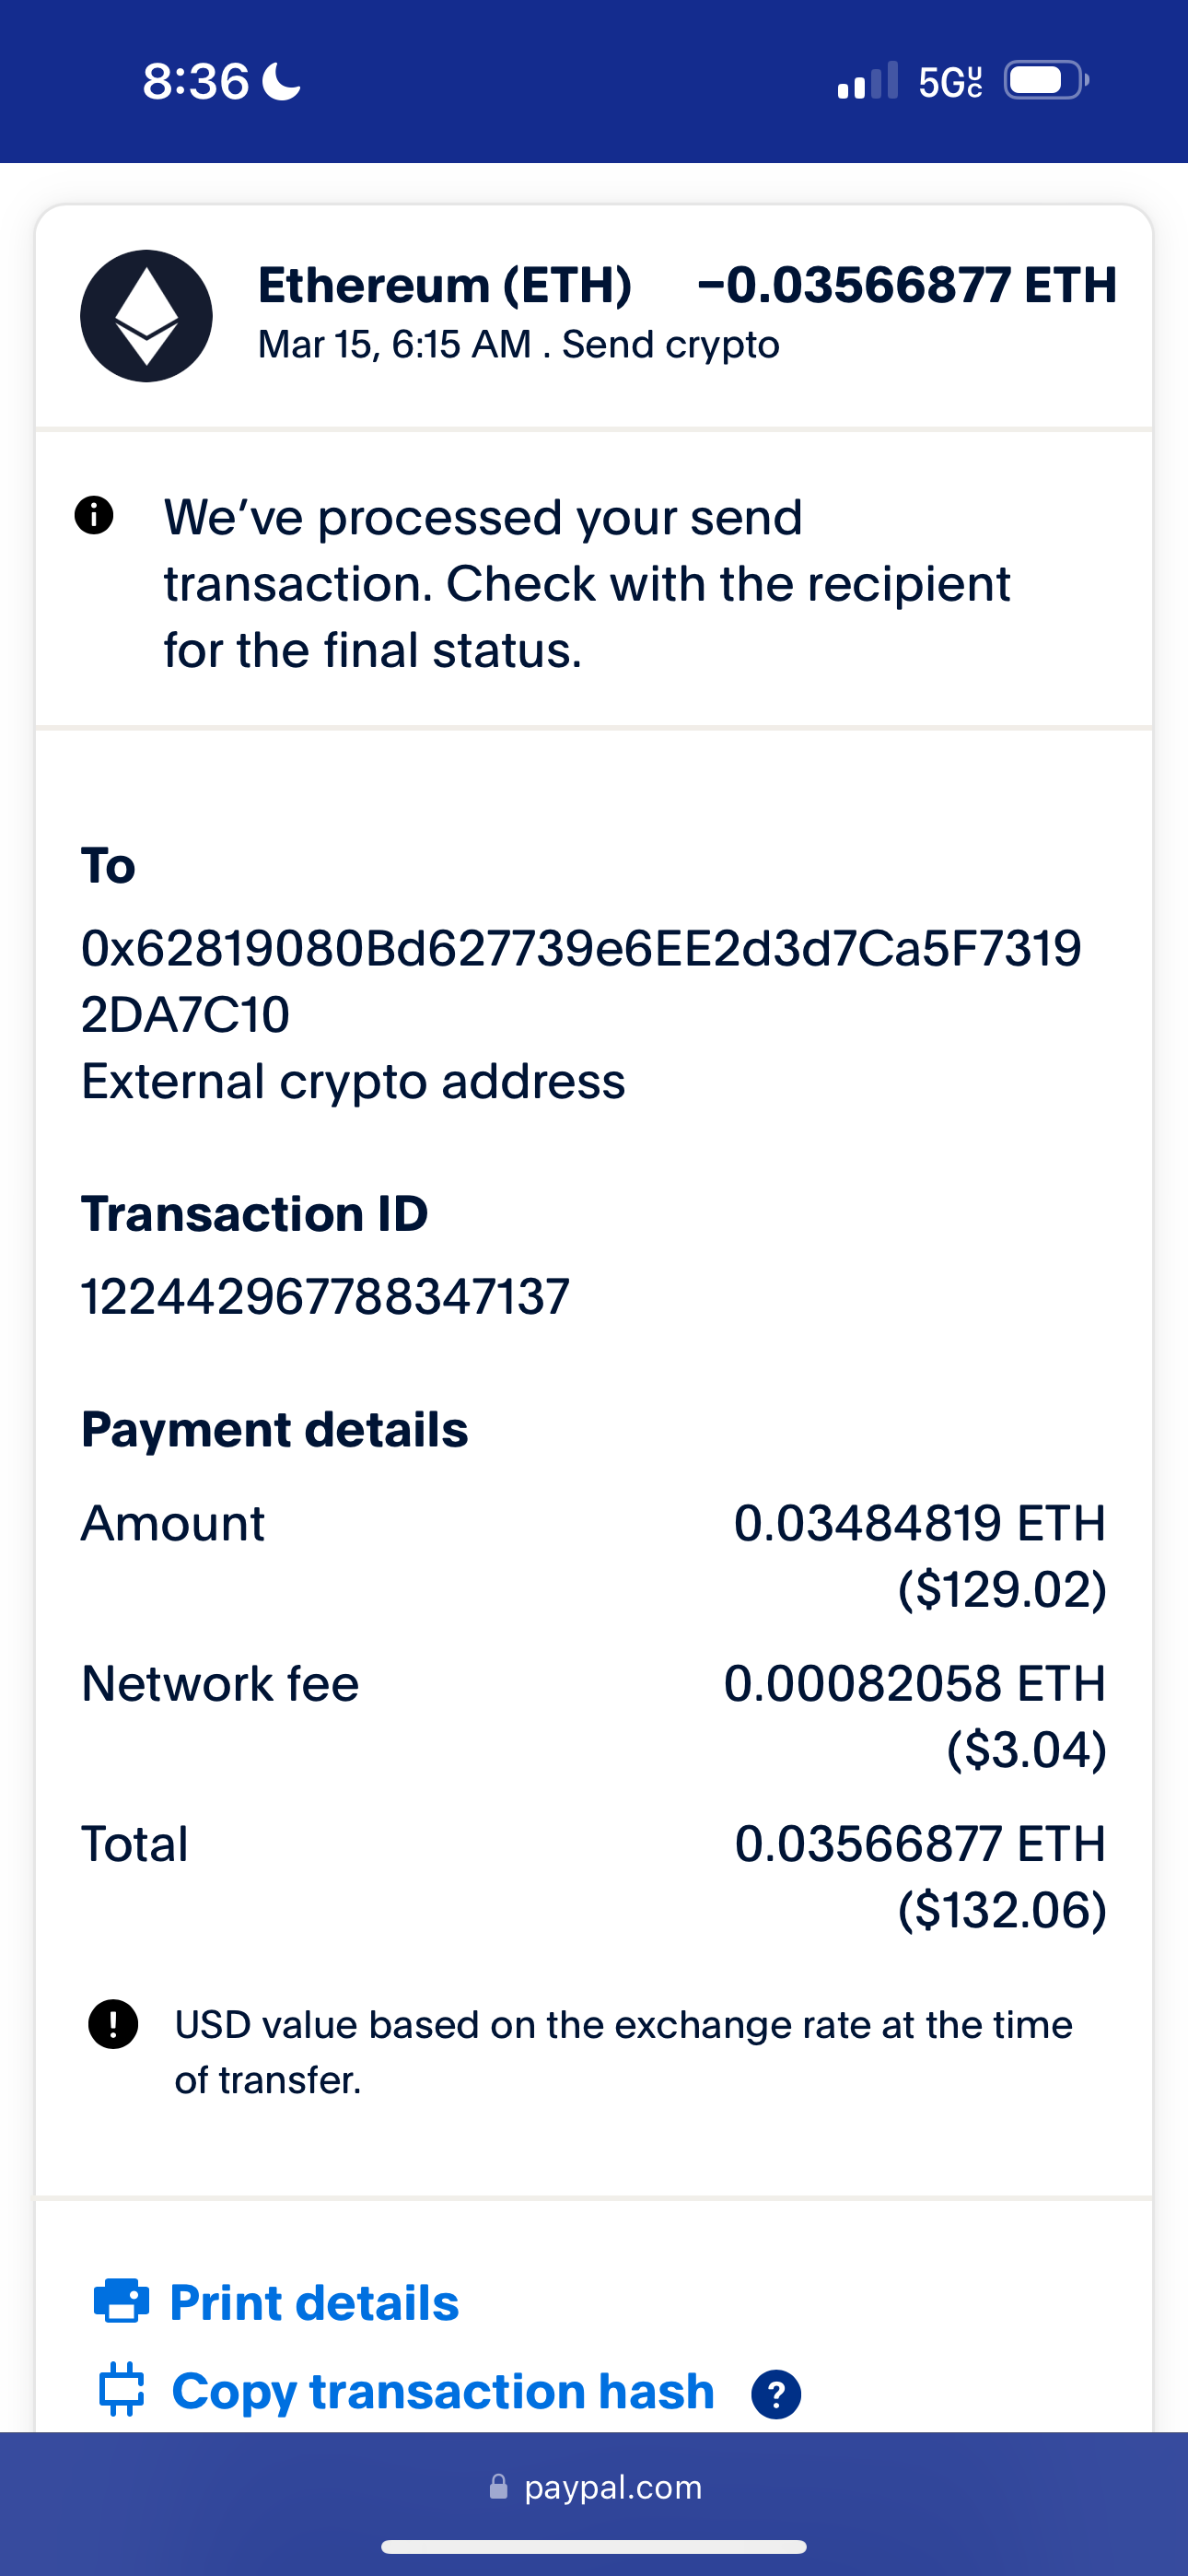Tap the copy hash icon
The image size is (1188, 2576).
(x=122, y=2390)
